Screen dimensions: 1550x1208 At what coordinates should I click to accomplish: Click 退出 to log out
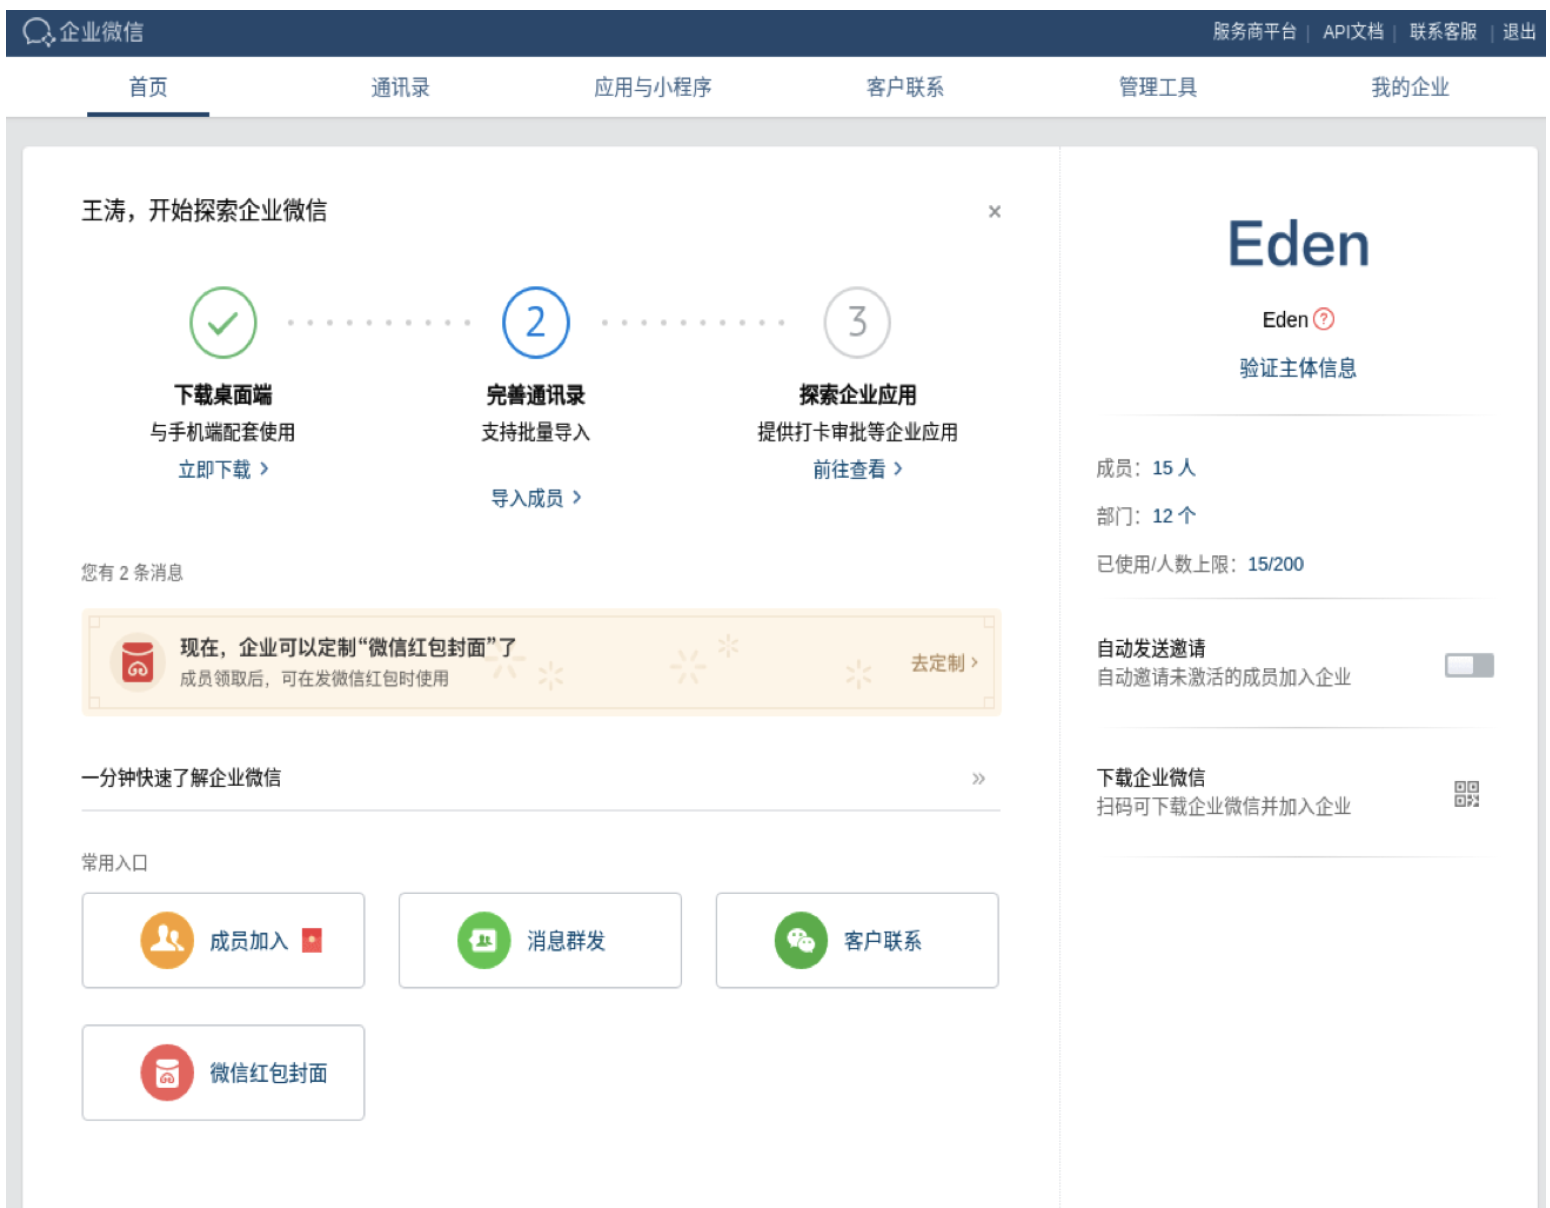pos(1519,32)
